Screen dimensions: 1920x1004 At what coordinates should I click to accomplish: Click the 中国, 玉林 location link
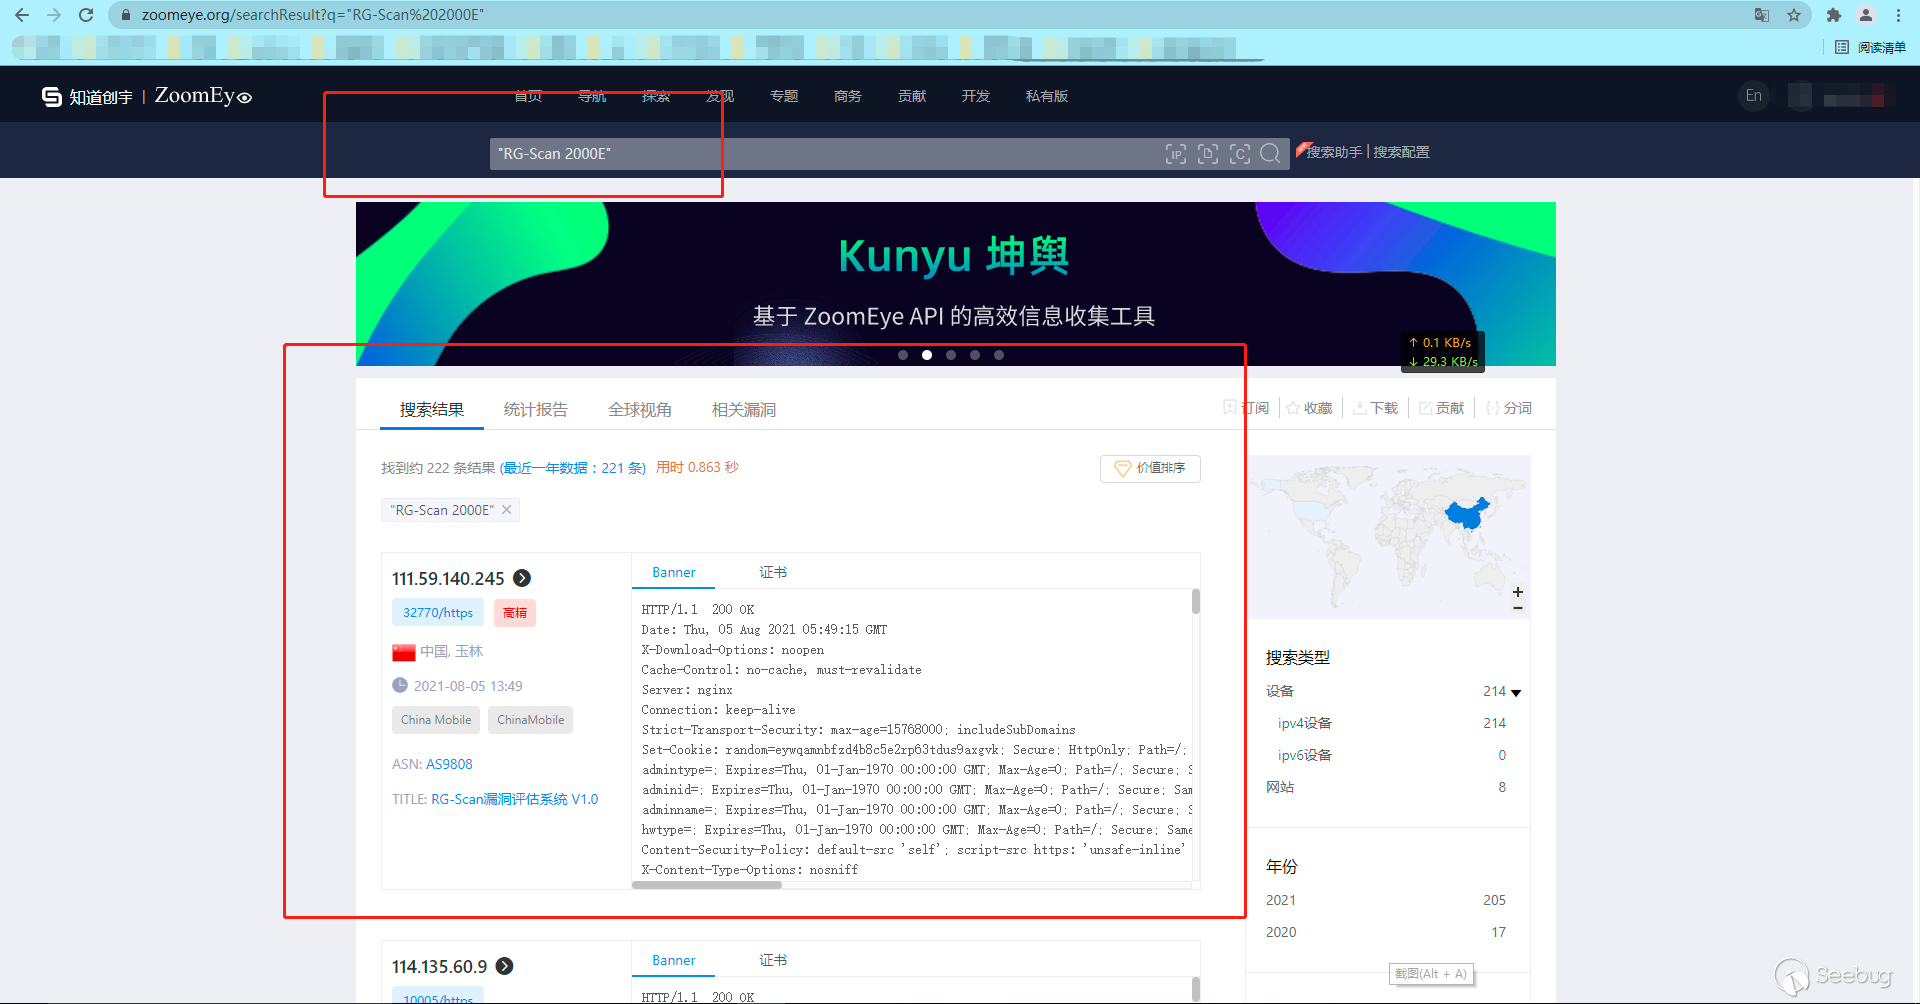tap(451, 651)
